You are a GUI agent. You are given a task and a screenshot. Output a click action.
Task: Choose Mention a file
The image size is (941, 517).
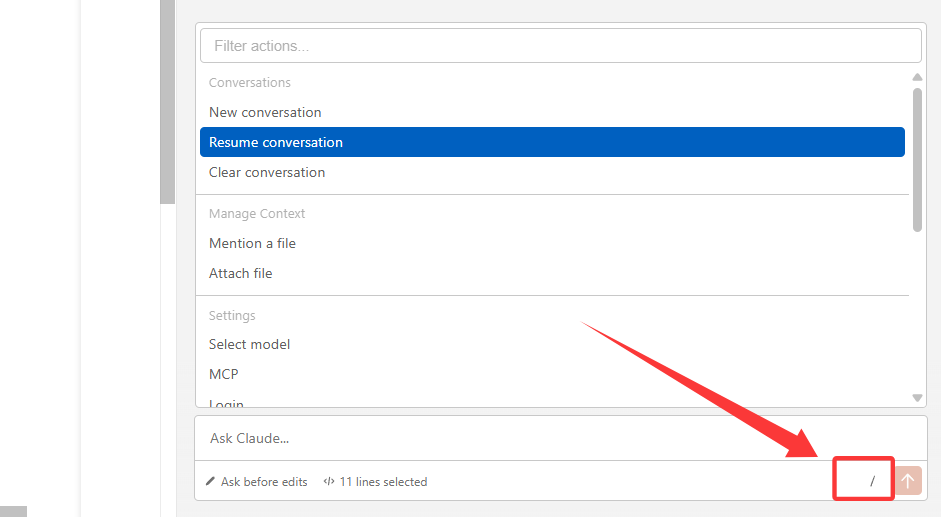[252, 243]
